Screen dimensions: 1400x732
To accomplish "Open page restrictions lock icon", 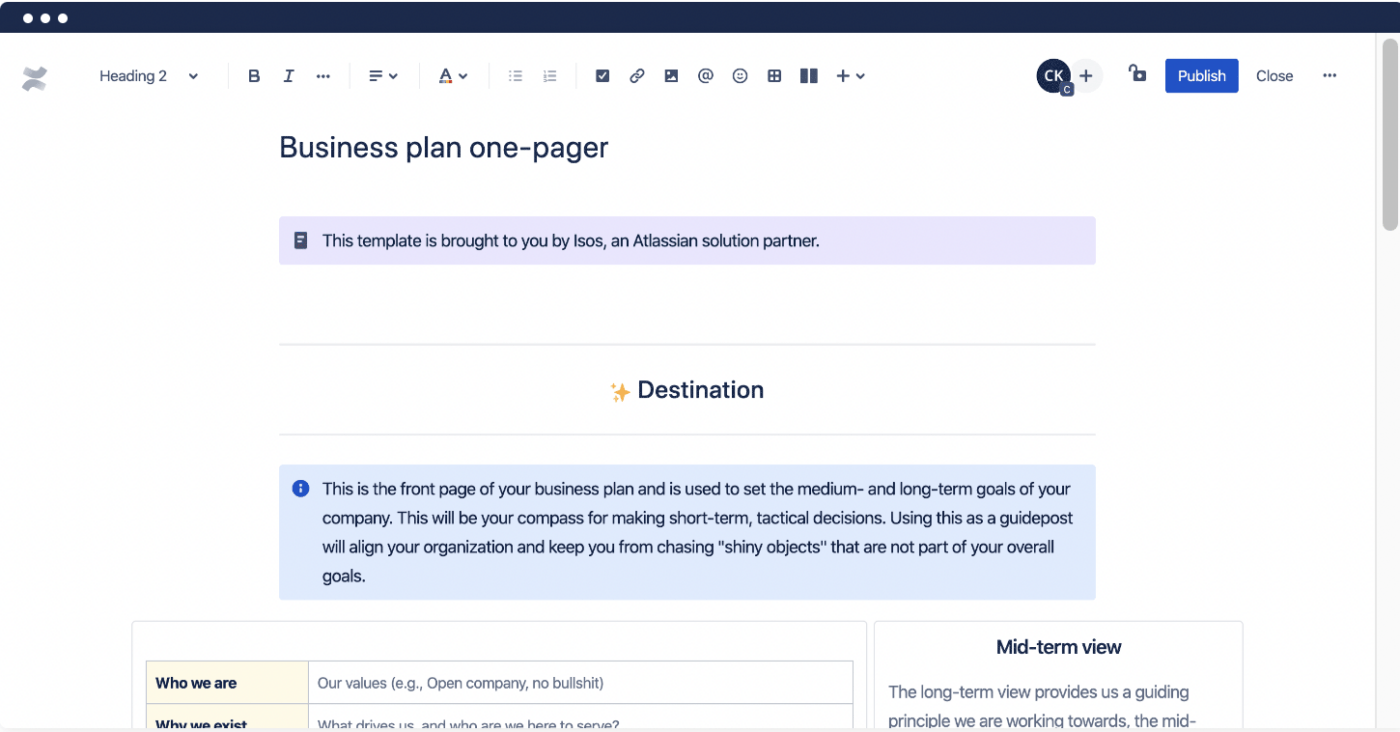I will click(x=1137, y=73).
